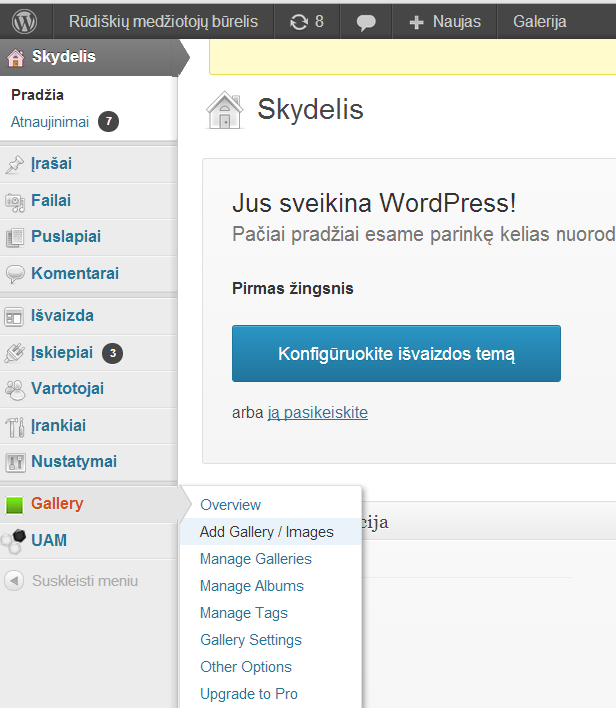
Task: Open the Vartotojai users menu
Action: [67, 389]
